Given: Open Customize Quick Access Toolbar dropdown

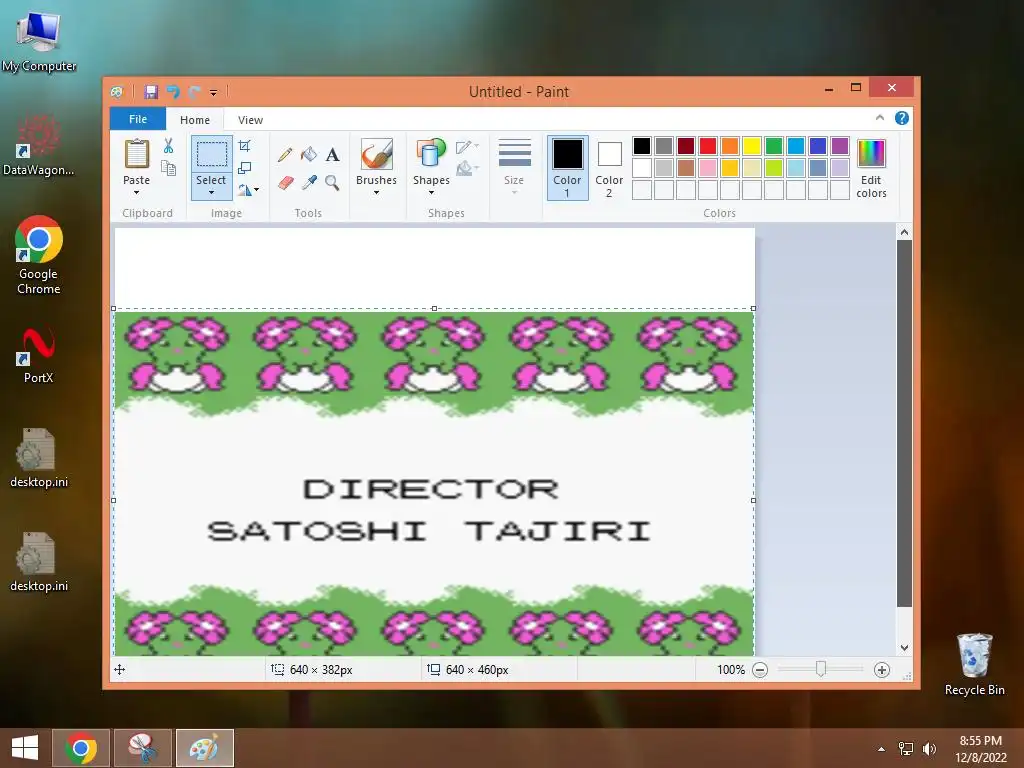Looking at the screenshot, I should point(214,93).
